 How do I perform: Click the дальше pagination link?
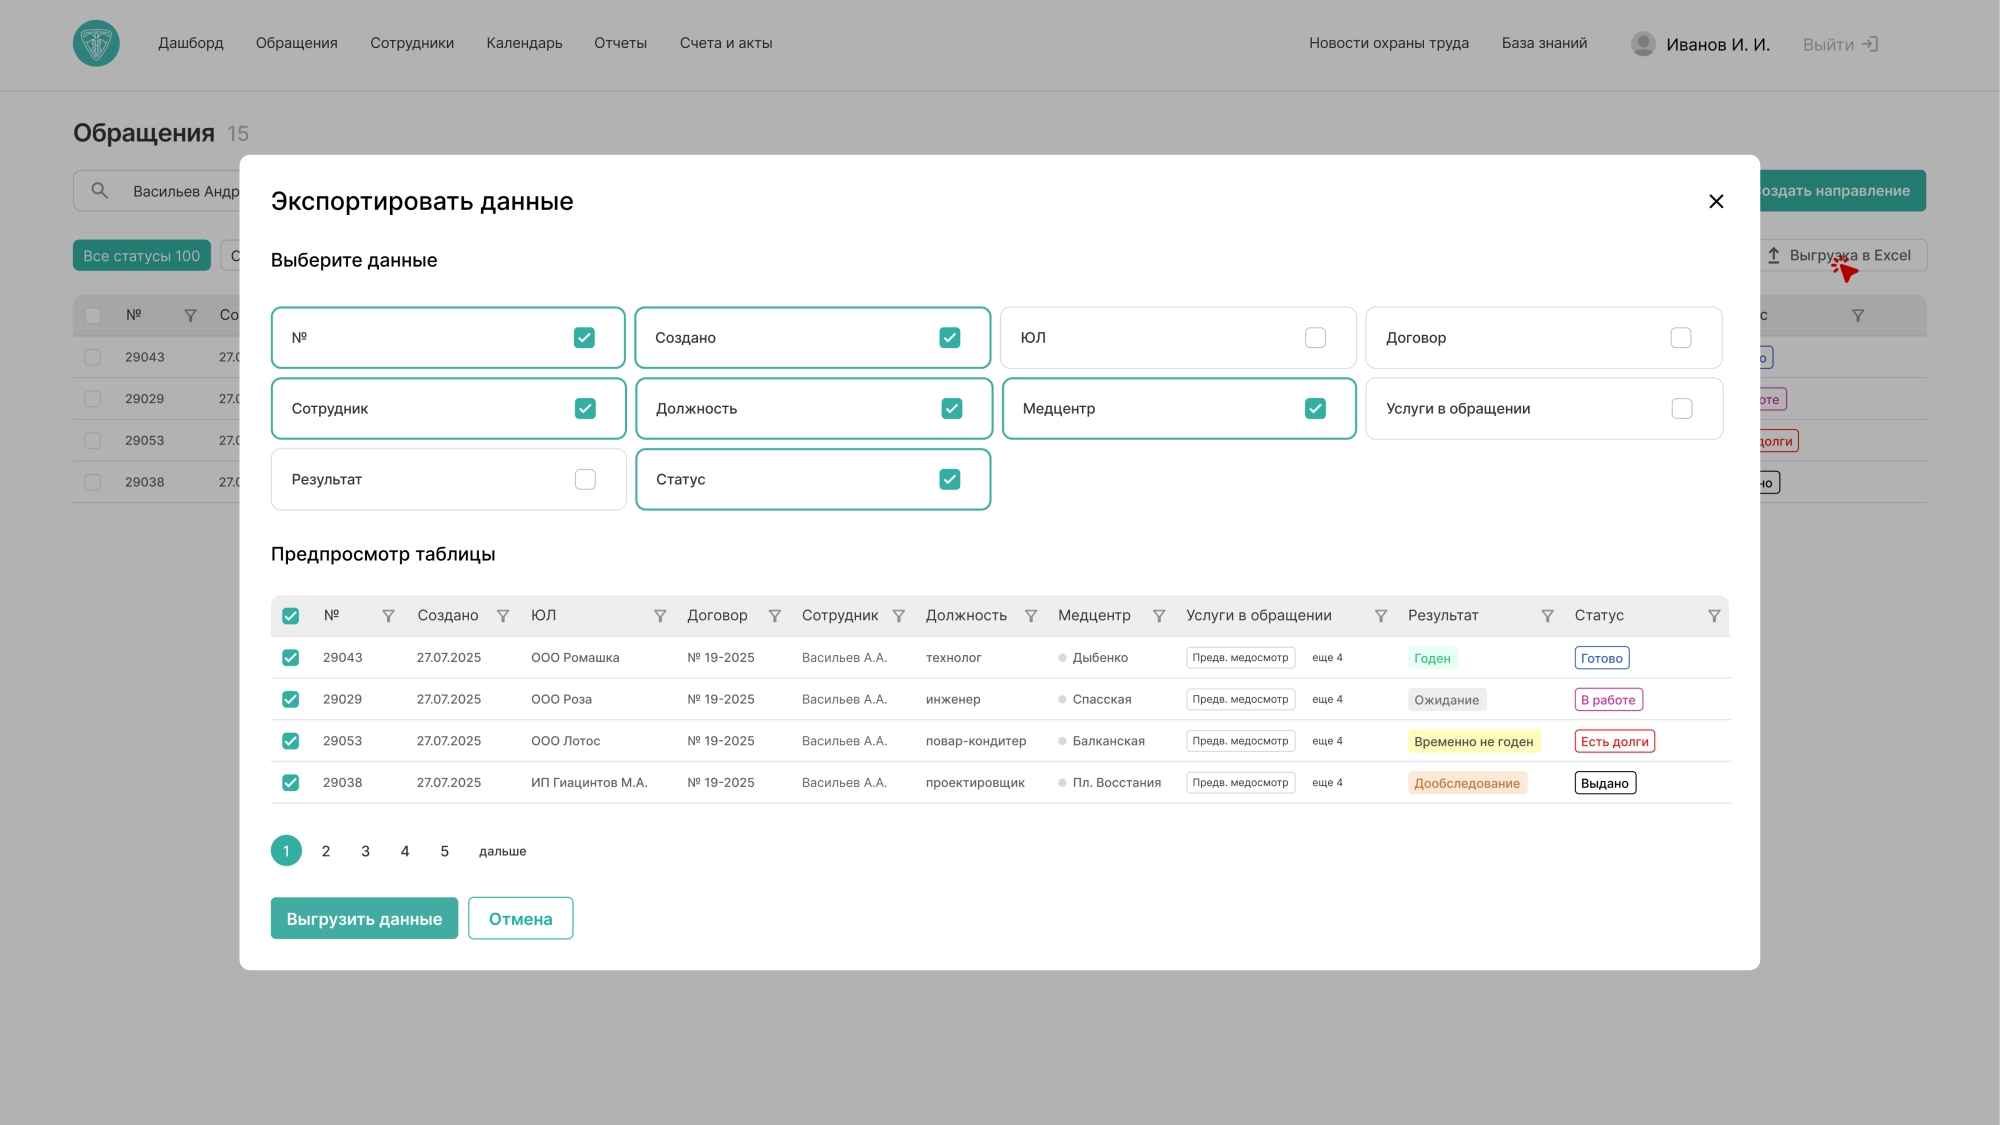click(502, 851)
